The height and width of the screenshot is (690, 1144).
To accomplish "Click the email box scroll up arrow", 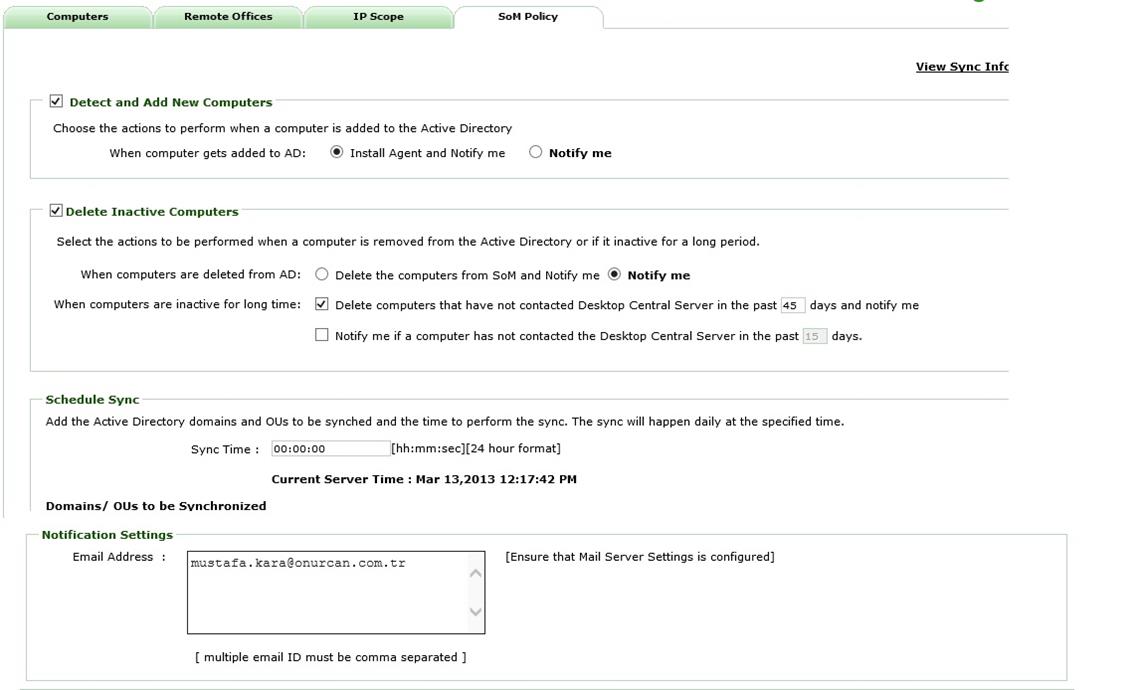I will pos(476,573).
